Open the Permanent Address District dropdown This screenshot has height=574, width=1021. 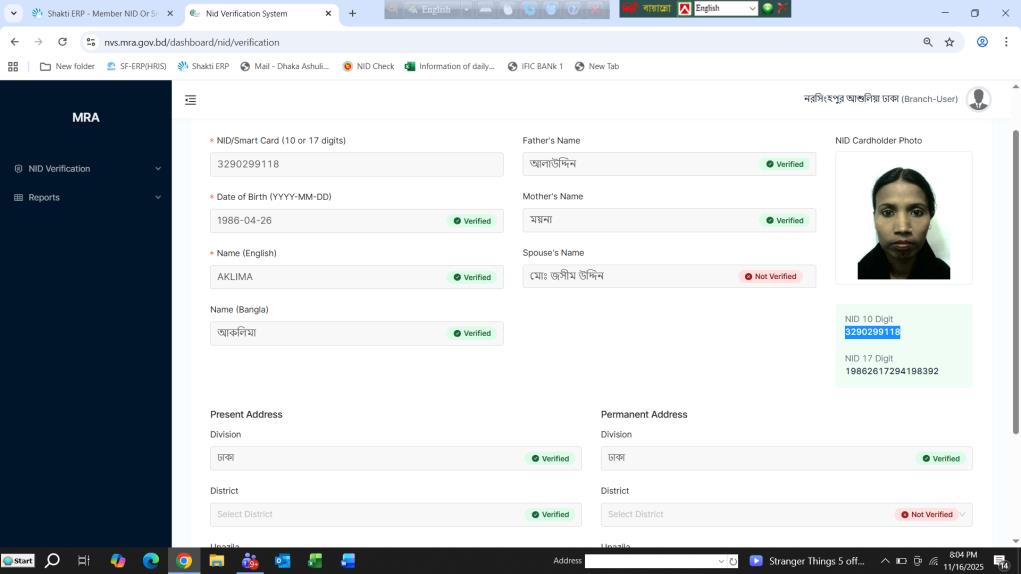coord(786,514)
